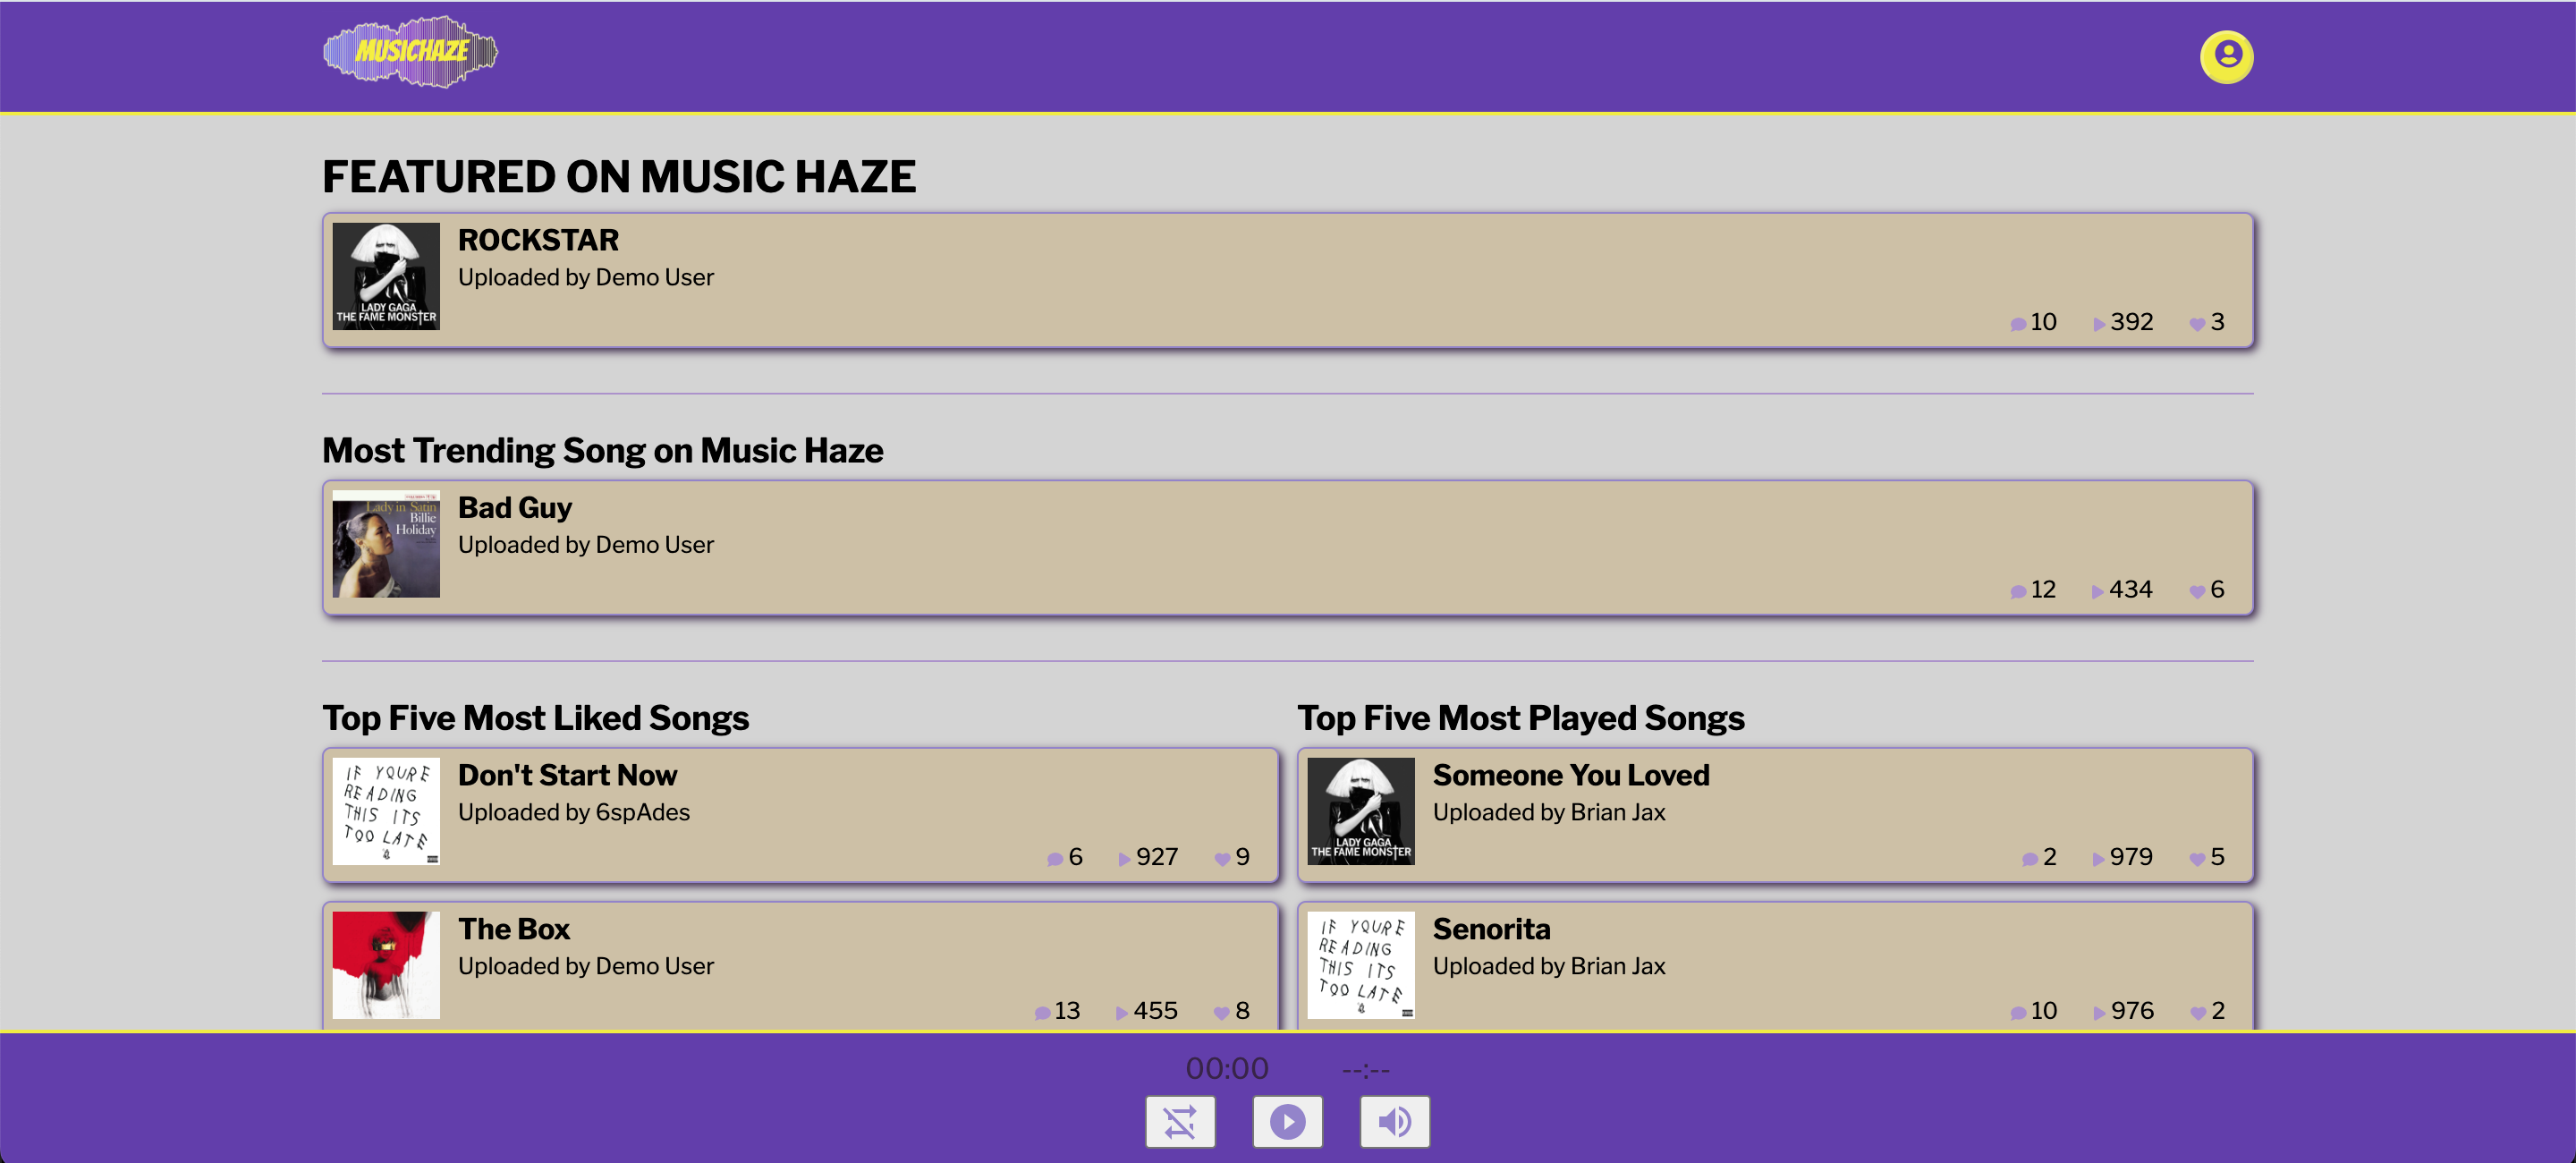Toggle mute with the volume icon
The height and width of the screenshot is (1163, 2576).
[x=1395, y=1121]
